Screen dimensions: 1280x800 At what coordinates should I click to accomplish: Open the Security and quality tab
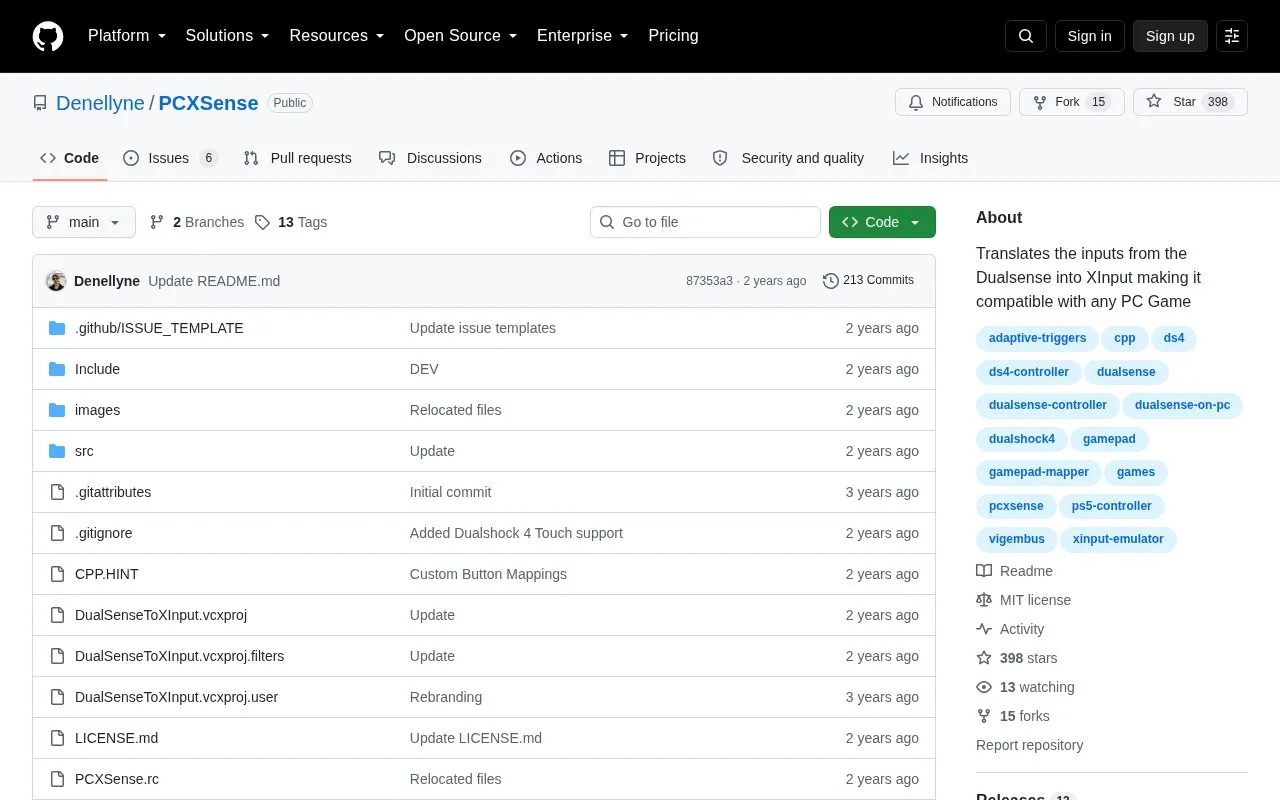(x=788, y=158)
